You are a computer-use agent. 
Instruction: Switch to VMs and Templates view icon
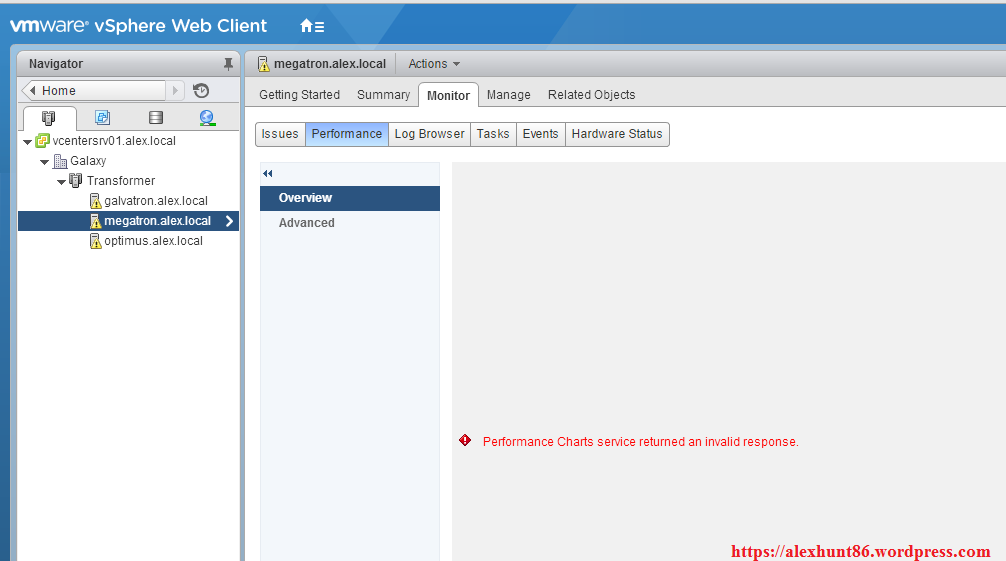[102, 118]
